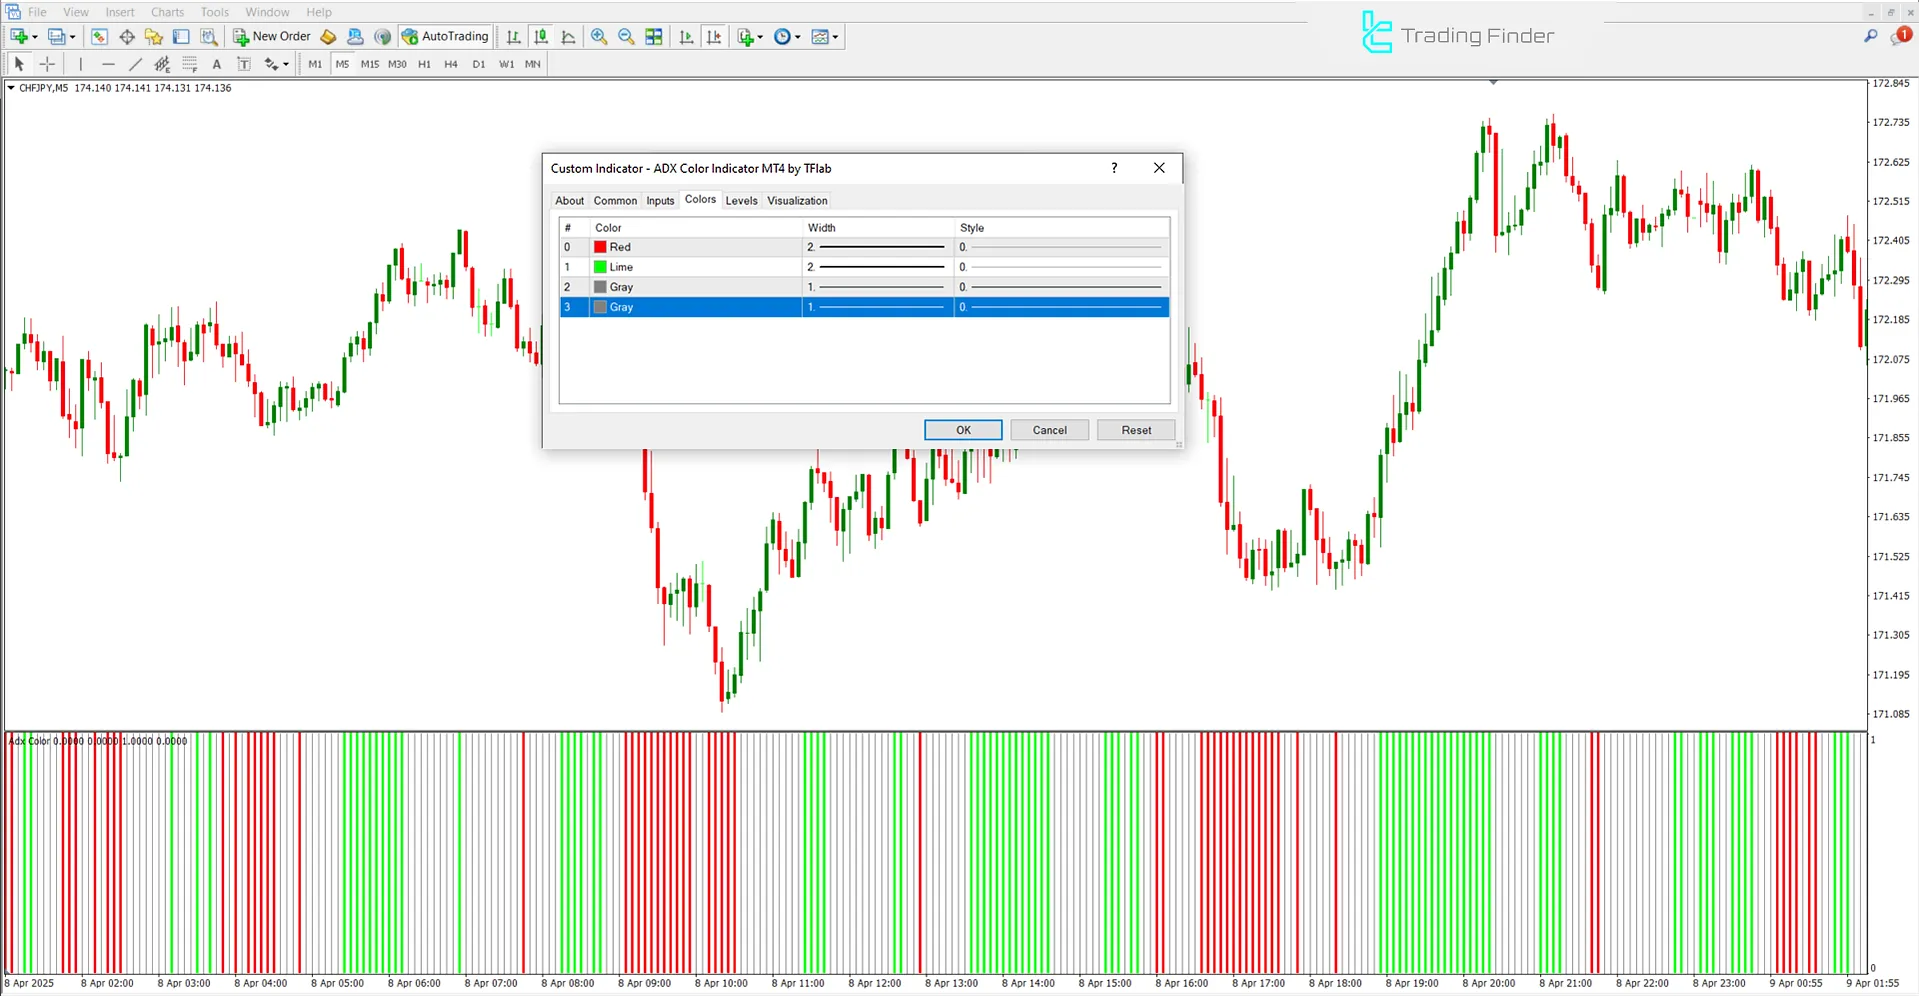Open the Charts menu
This screenshot has width=1919, height=996.
[166, 11]
